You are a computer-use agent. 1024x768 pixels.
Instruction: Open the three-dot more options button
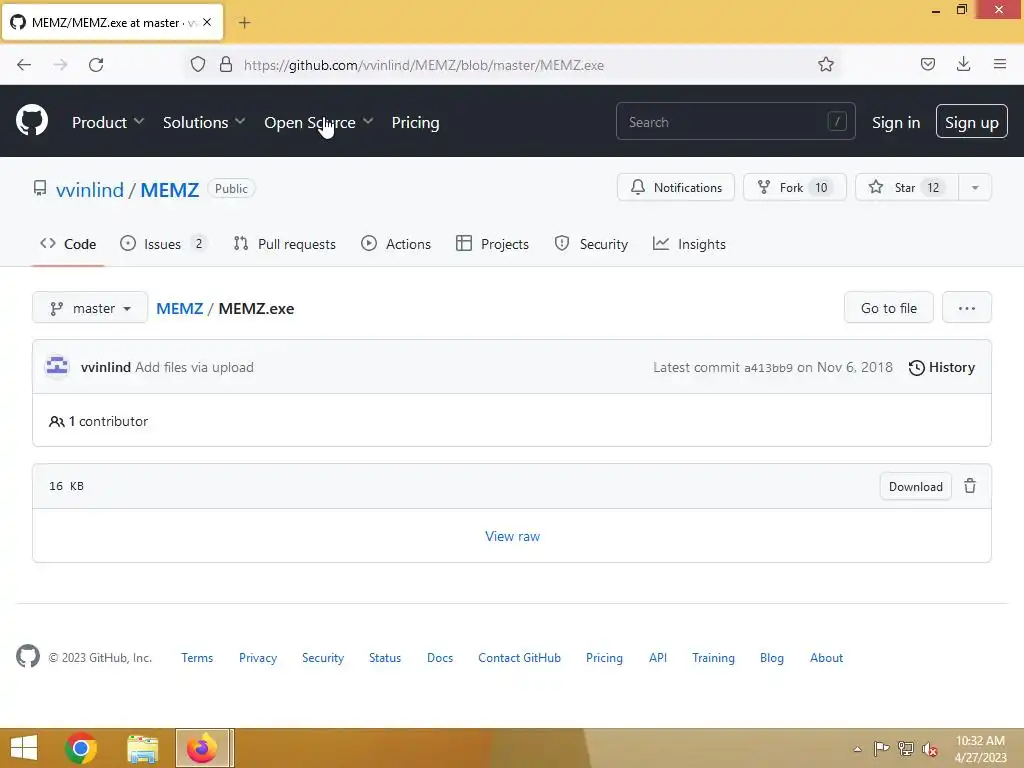click(x=967, y=308)
